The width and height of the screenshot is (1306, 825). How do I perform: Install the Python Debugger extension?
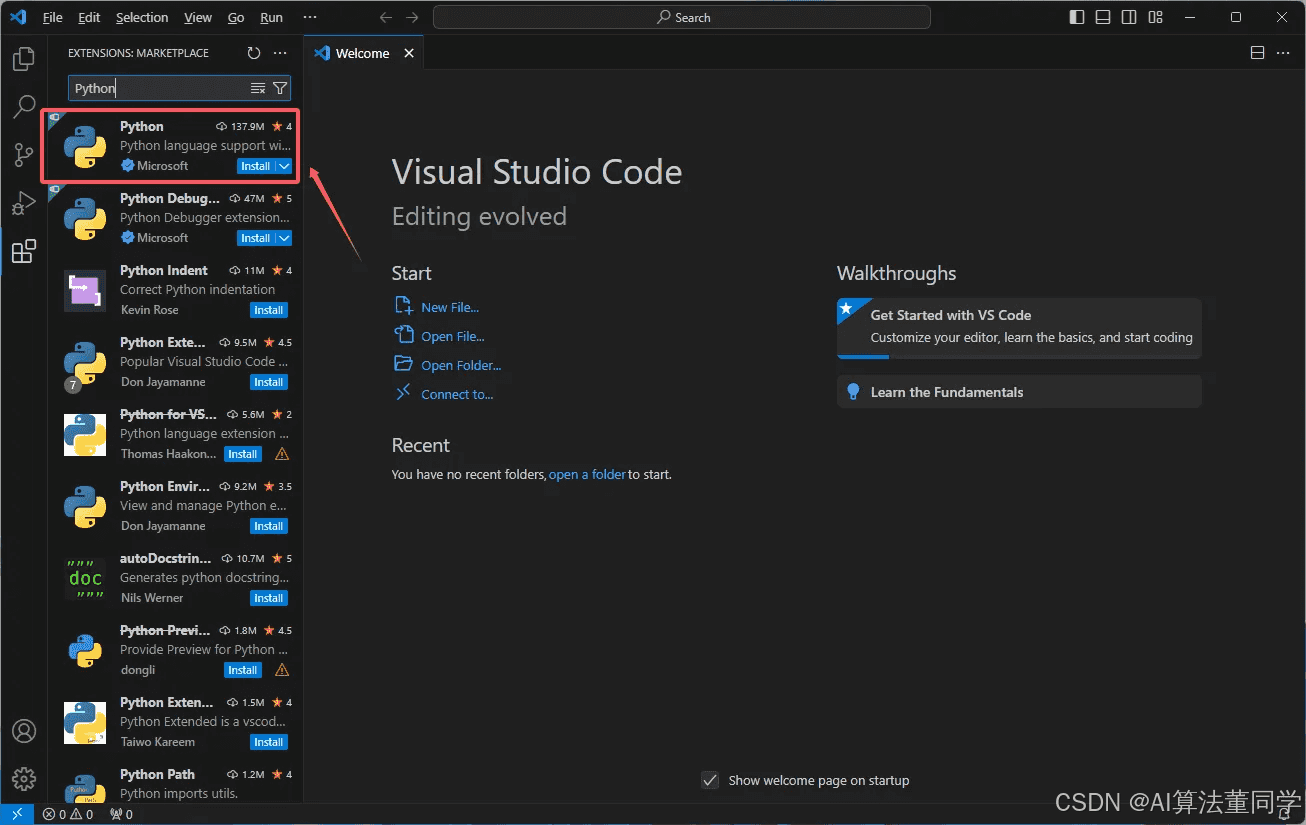click(x=256, y=238)
